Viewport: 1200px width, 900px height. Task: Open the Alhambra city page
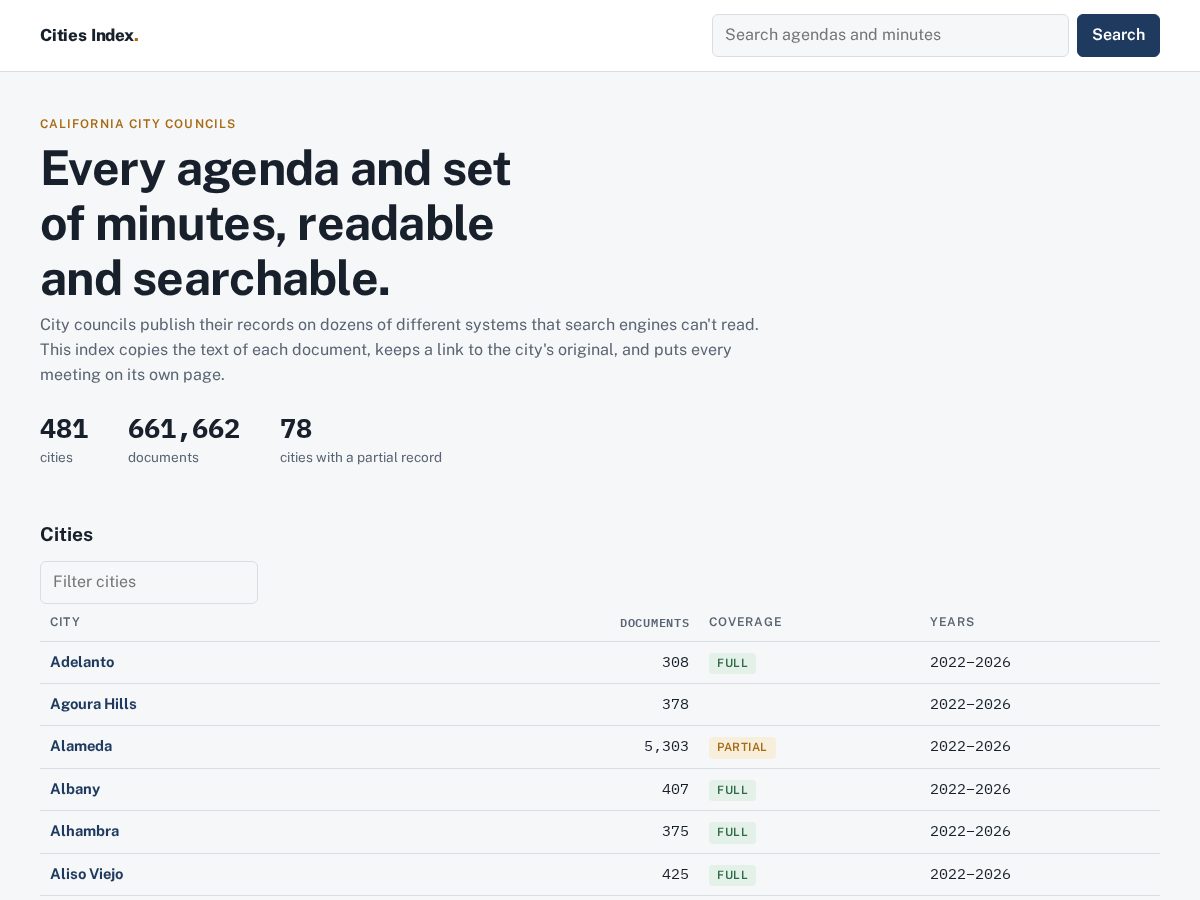pos(84,831)
